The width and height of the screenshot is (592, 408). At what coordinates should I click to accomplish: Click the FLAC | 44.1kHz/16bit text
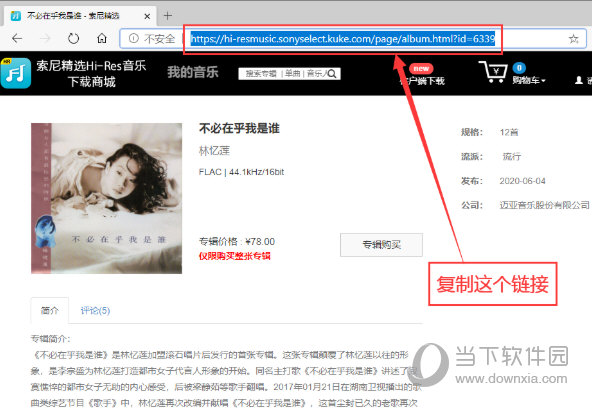coord(241,172)
